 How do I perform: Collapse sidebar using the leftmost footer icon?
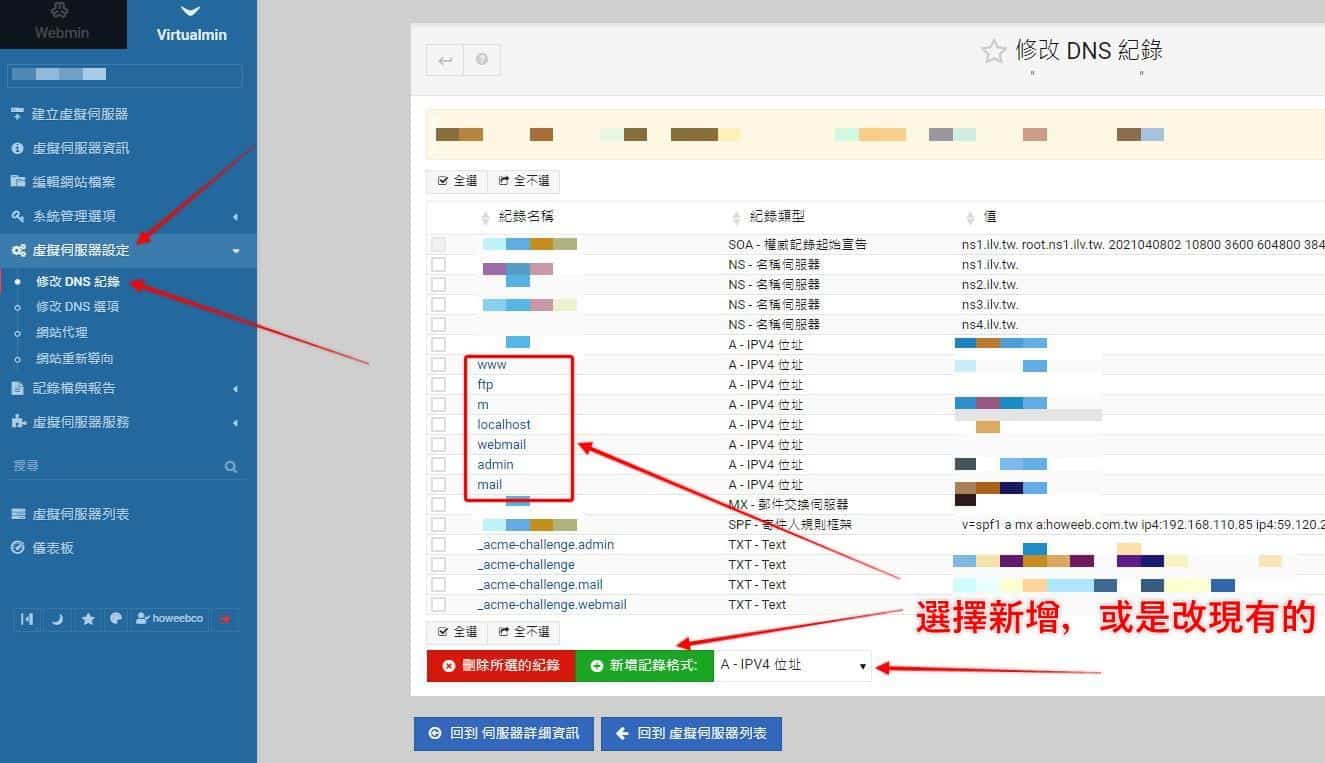pos(28,619)
